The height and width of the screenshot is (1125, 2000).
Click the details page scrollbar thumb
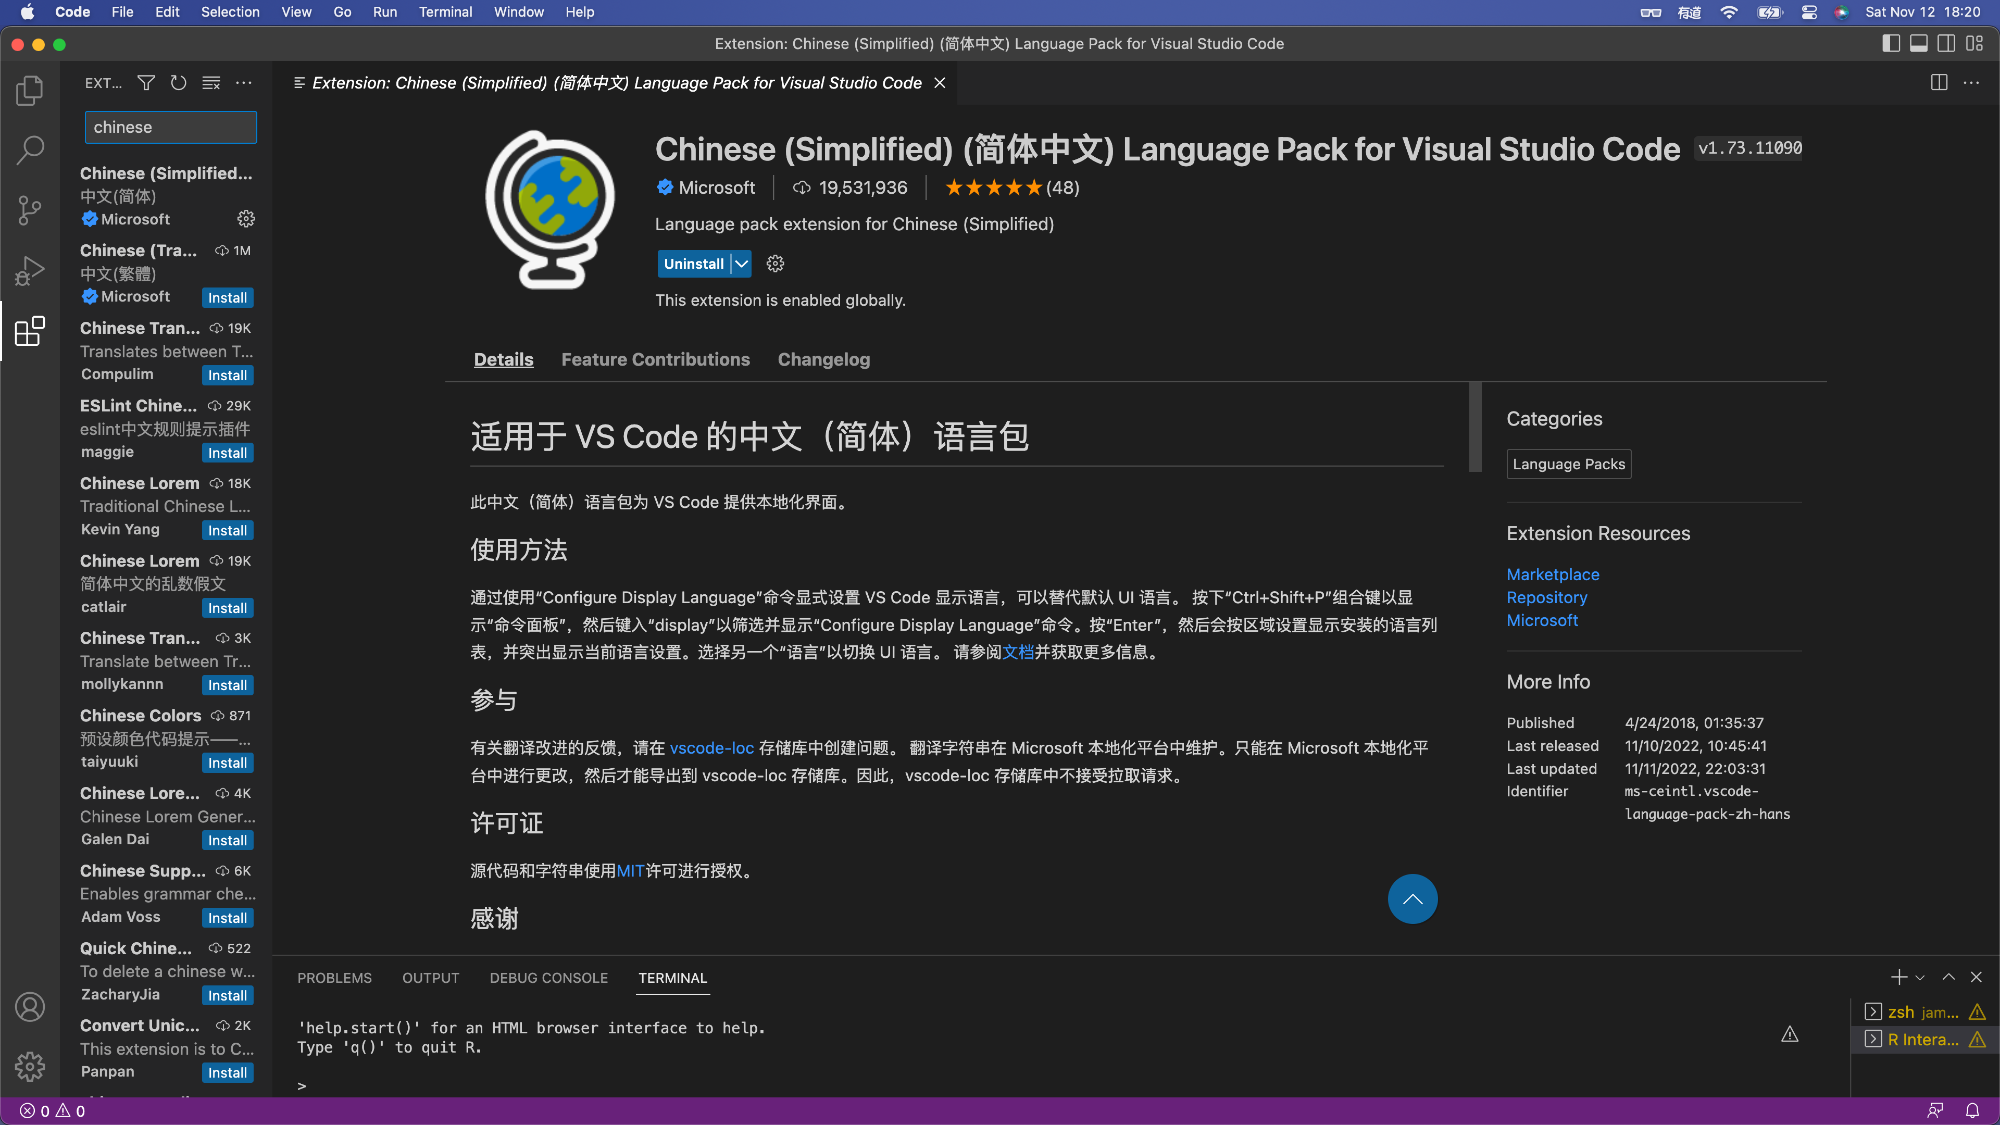[1475, 426]
